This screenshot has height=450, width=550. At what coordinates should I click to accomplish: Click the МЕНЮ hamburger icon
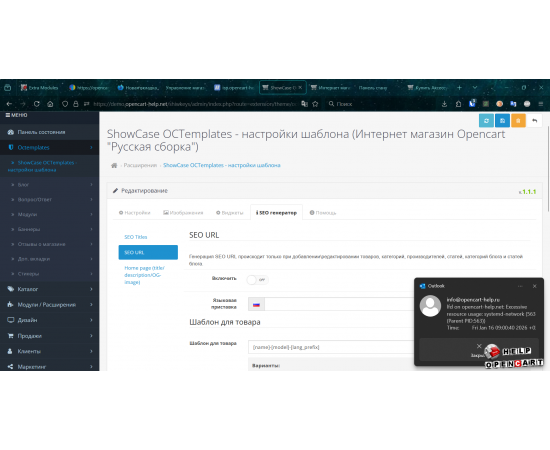[8, 115]
